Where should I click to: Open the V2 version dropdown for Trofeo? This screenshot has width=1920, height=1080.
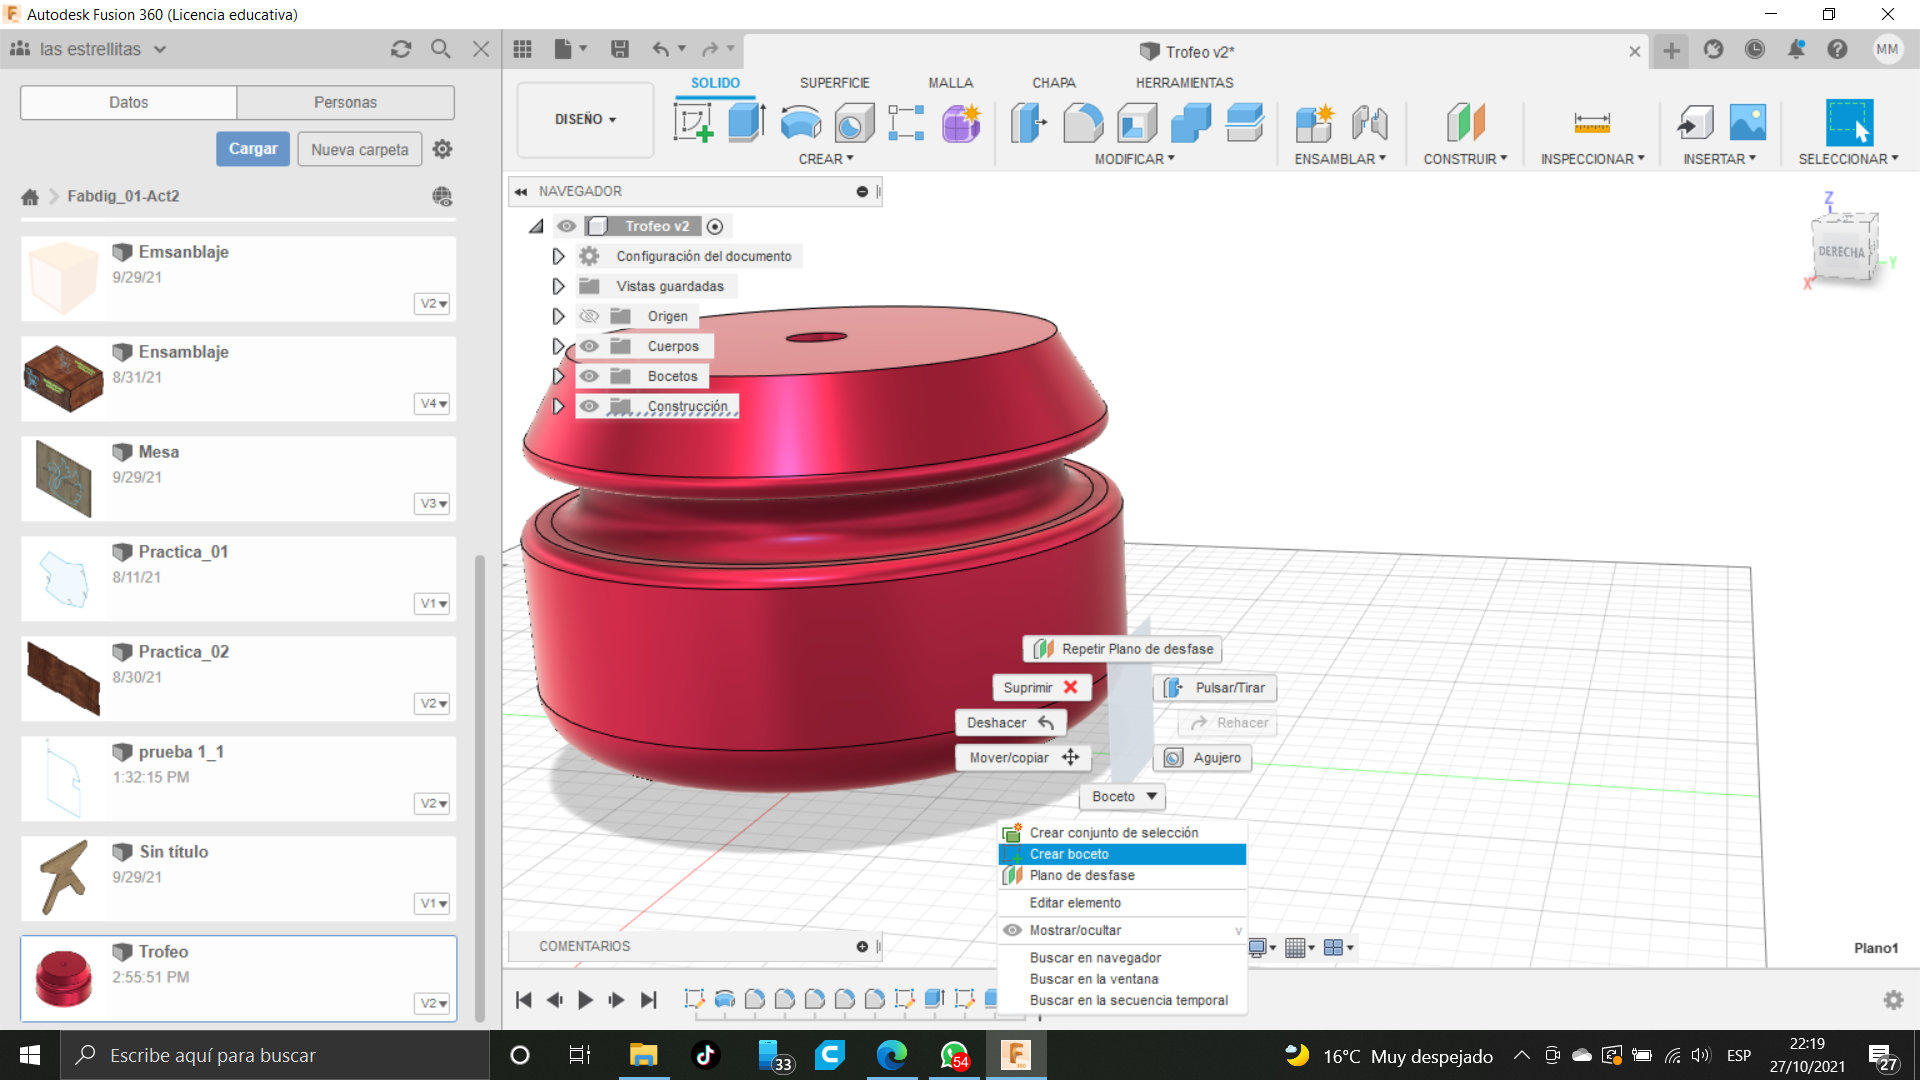(x=433, y=1003)
